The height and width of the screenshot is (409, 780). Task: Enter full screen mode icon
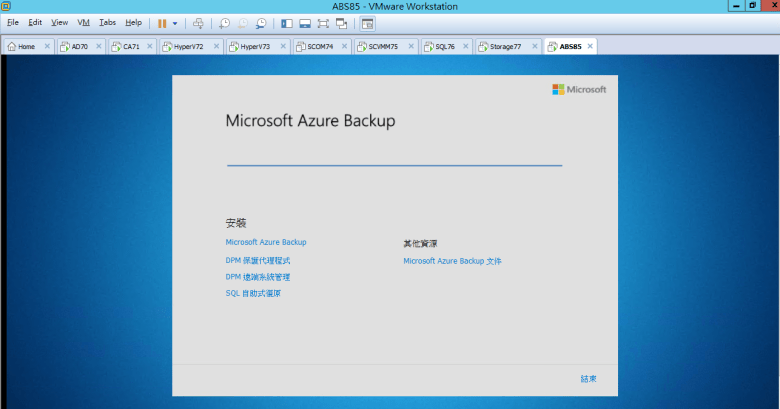click(322, 22)
